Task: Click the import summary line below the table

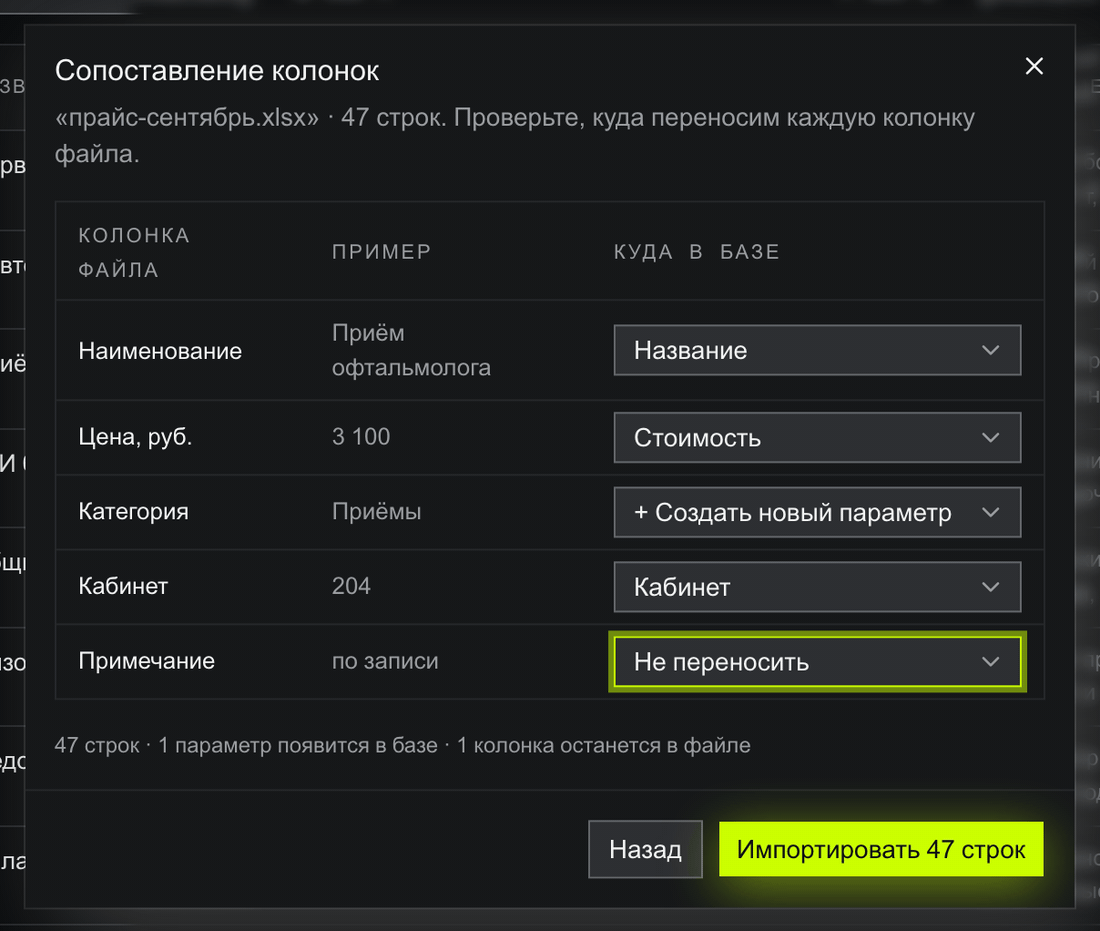Action: [x=403, y=745]
